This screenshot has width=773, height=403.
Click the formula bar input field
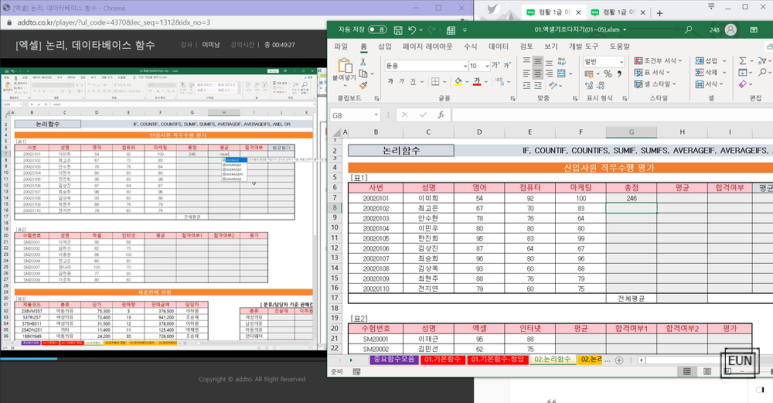[x=612, y=115]
